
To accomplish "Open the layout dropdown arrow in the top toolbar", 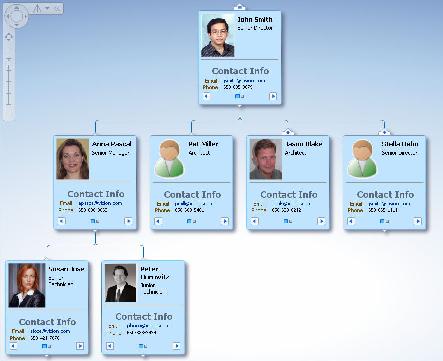I will (48, 8).
